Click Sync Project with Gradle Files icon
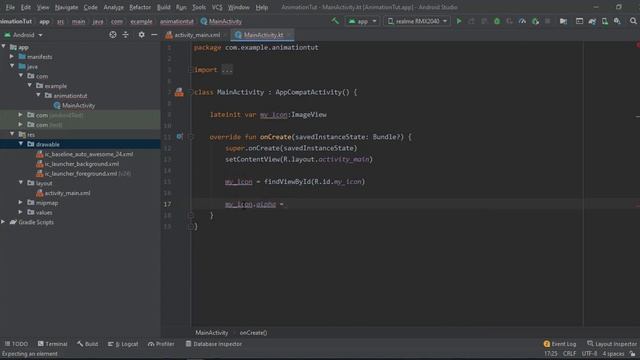The height and width of the screenshot is (360, 640). pos(592,21)
